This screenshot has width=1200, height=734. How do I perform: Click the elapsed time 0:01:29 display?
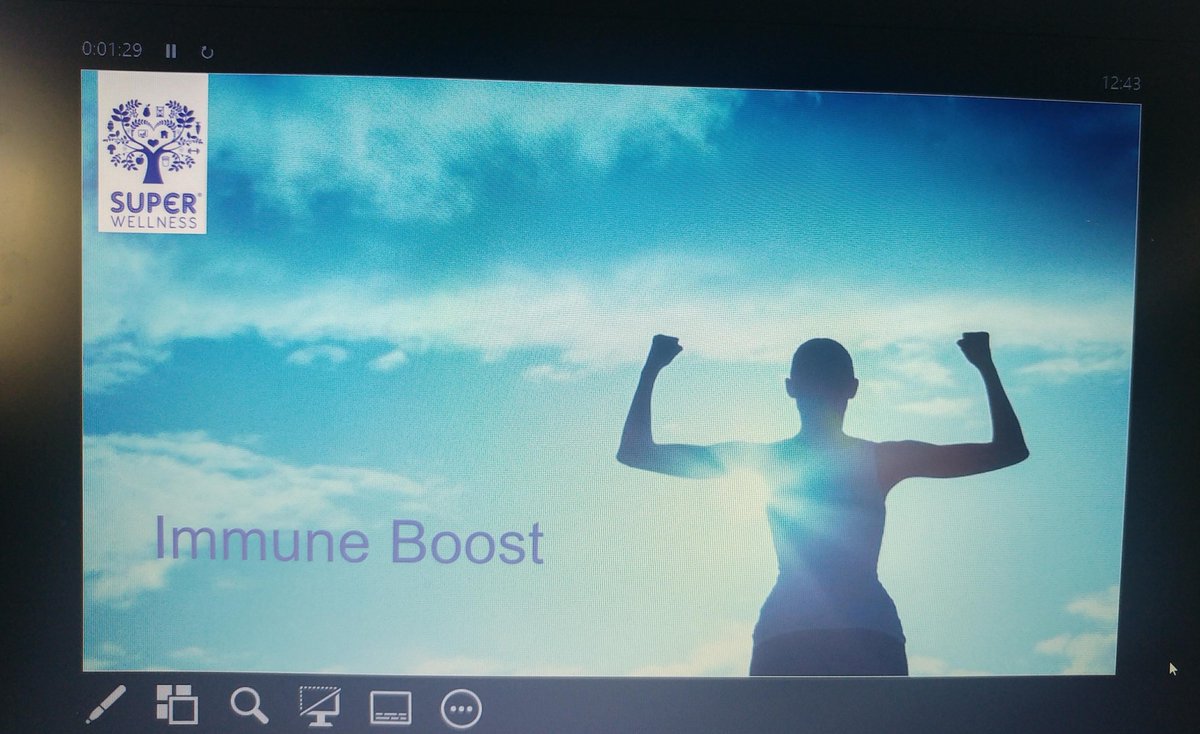(x=113, y=48)
